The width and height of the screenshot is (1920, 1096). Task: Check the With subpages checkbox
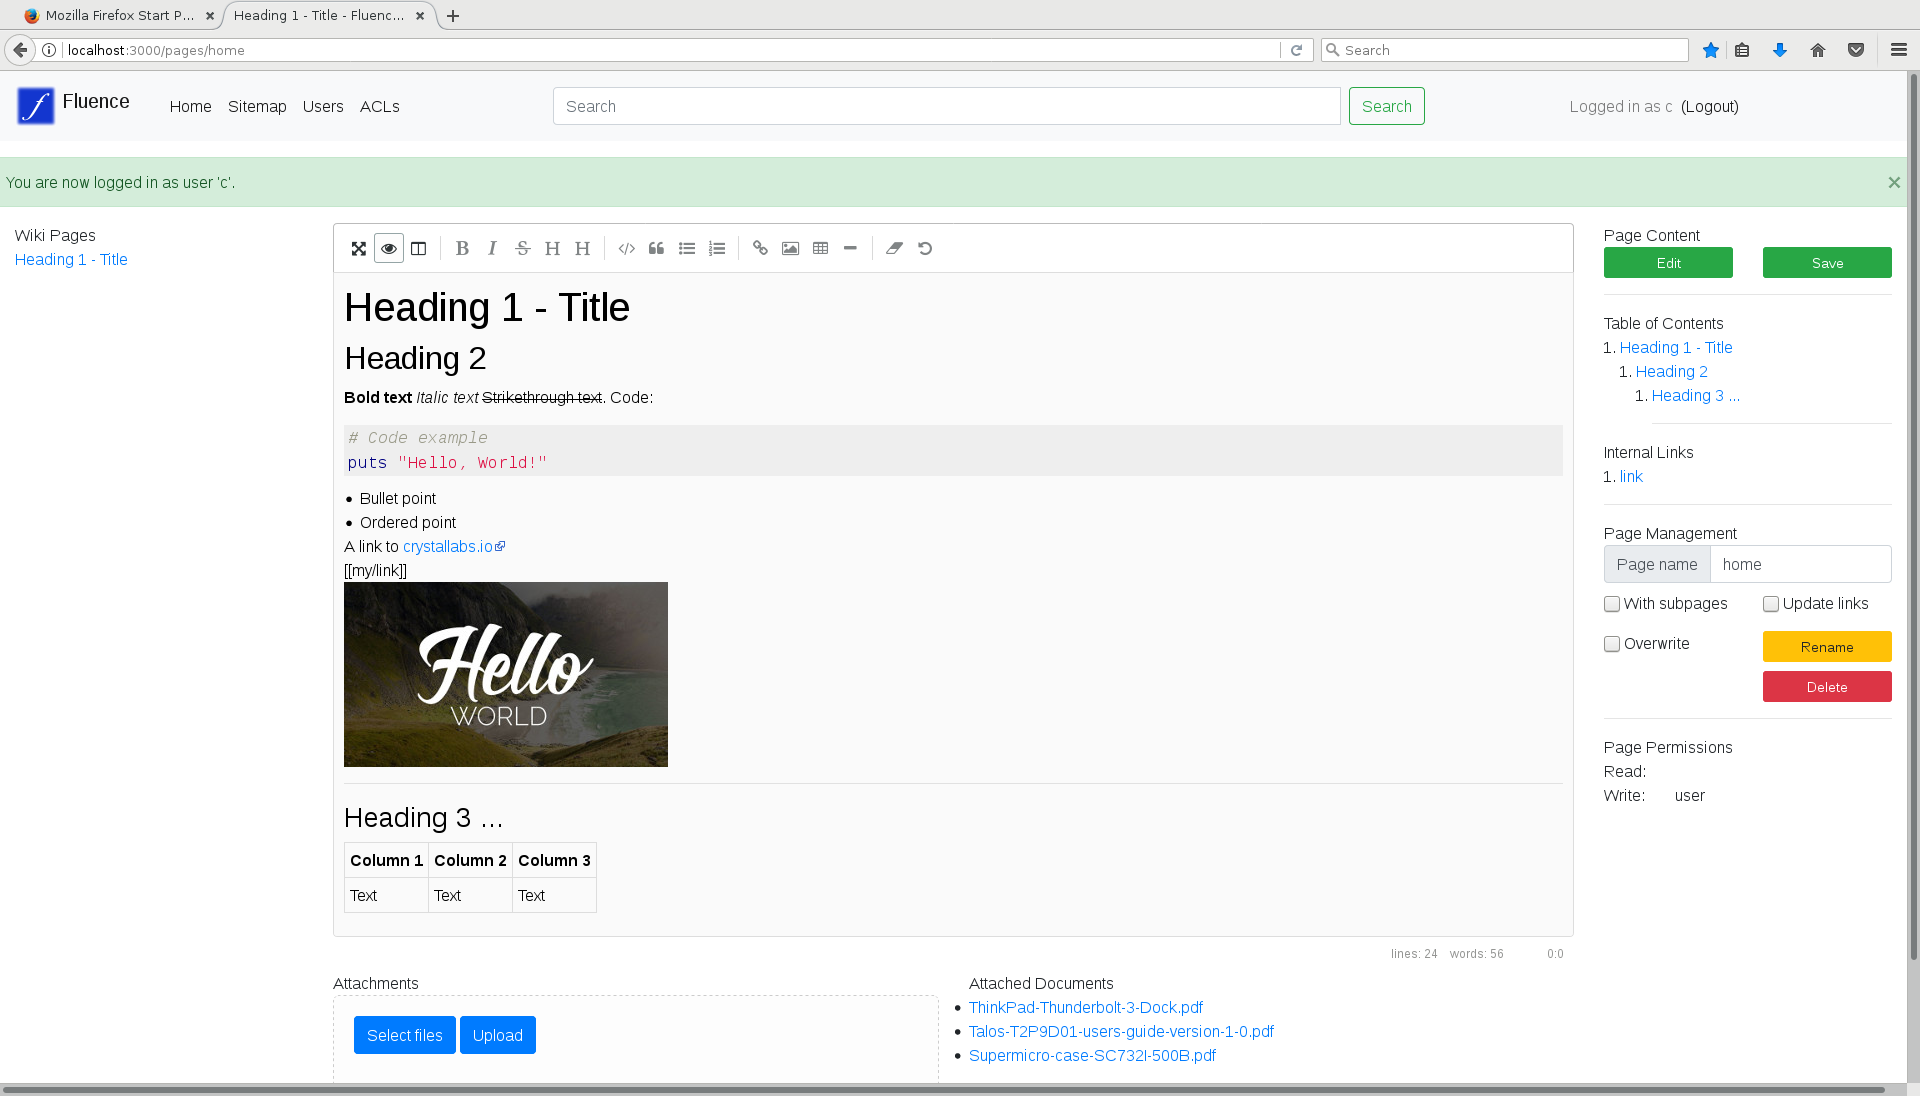1612,604
